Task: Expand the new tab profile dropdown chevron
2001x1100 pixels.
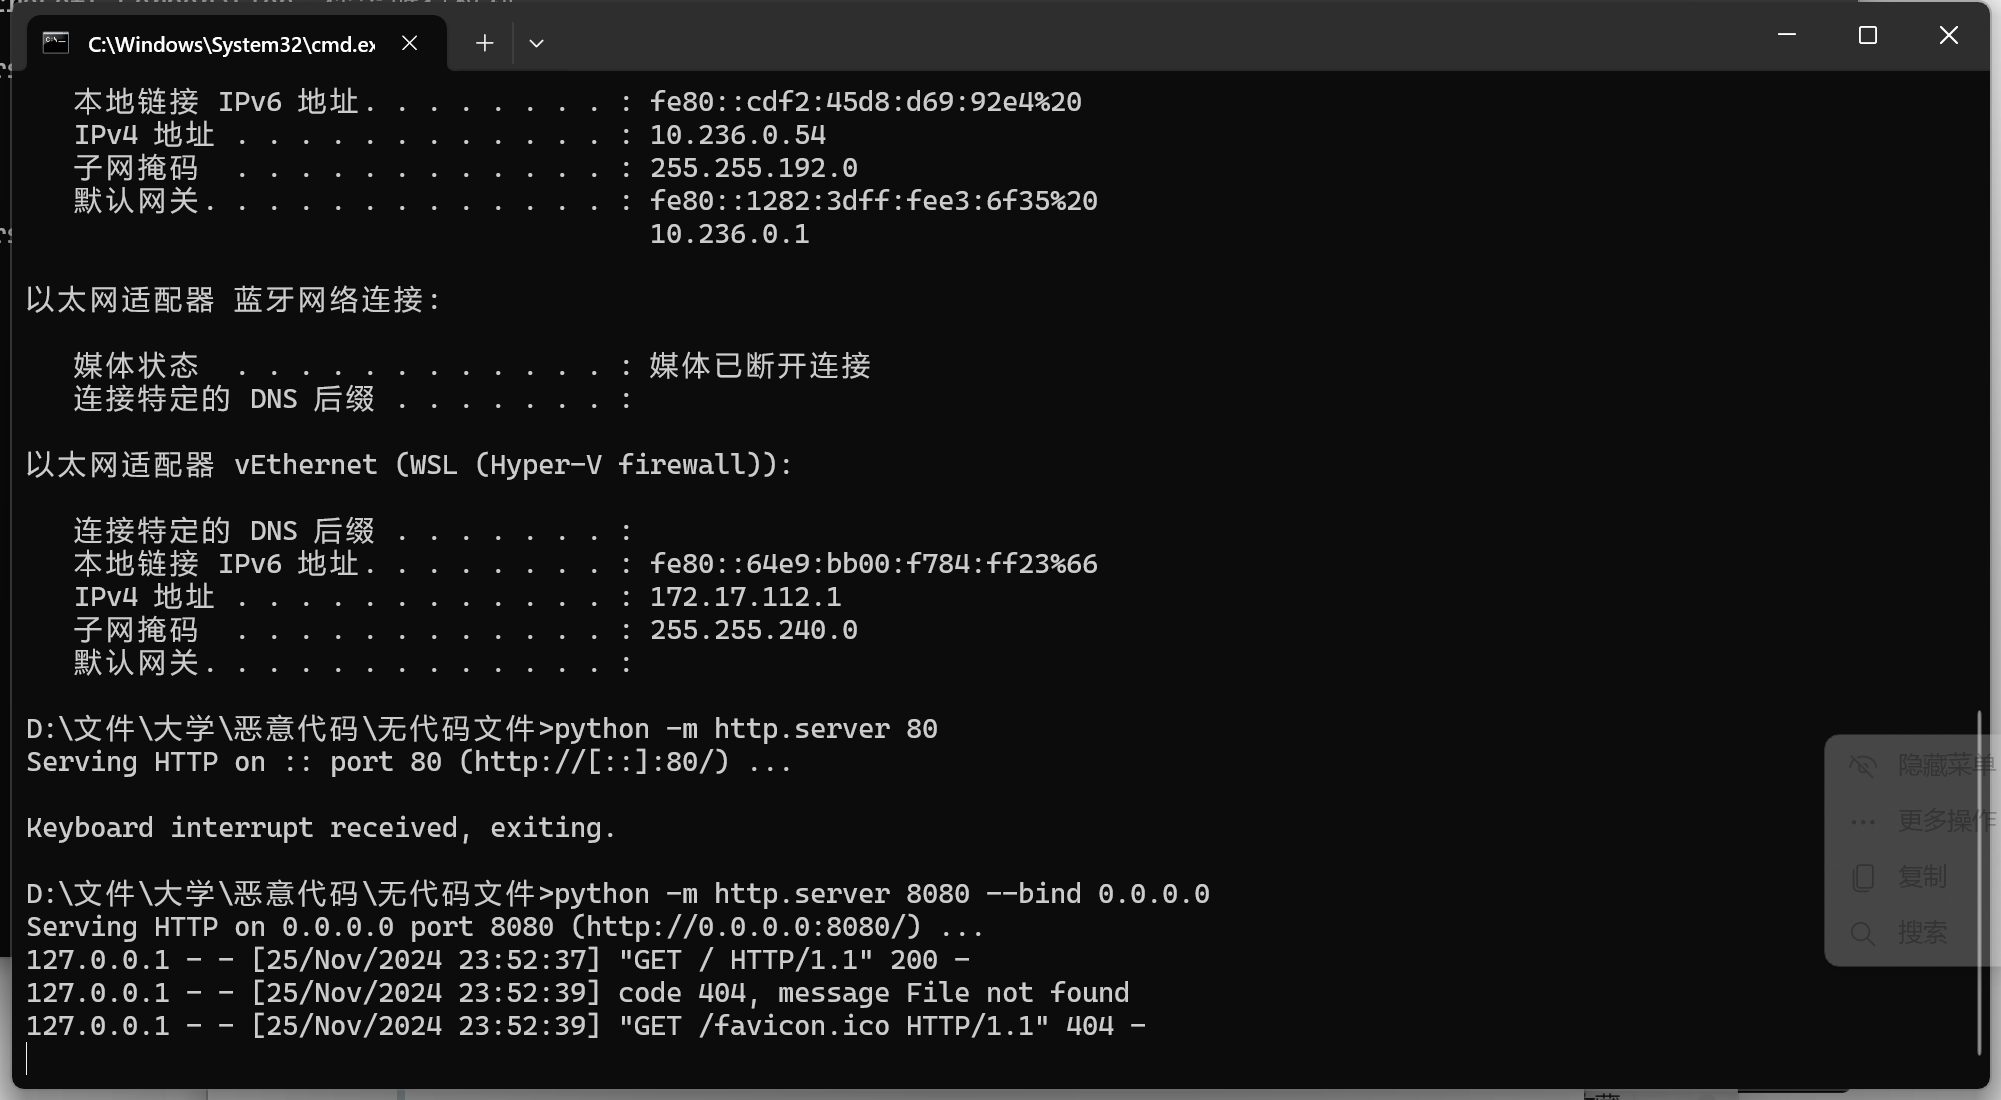Action: [x=536, y=43]
